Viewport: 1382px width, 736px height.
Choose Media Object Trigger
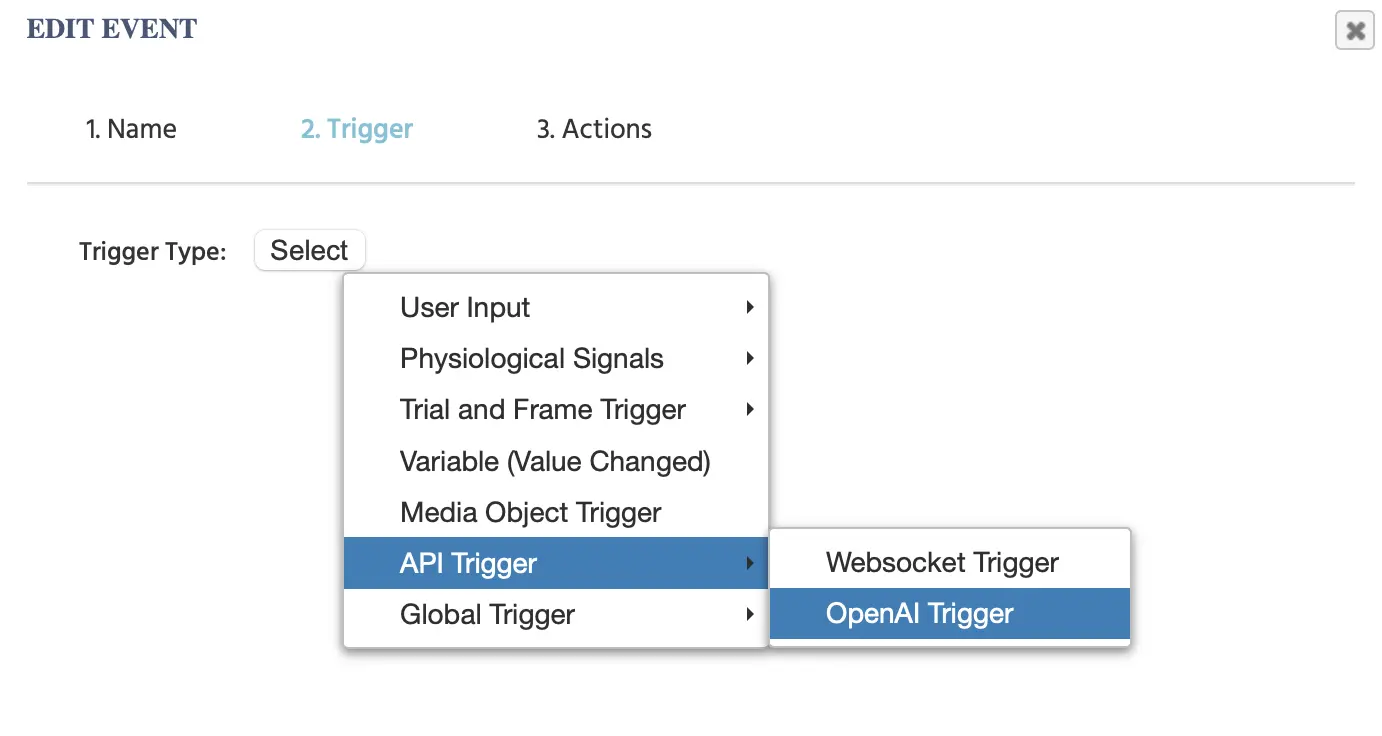(x=530, y=513)
